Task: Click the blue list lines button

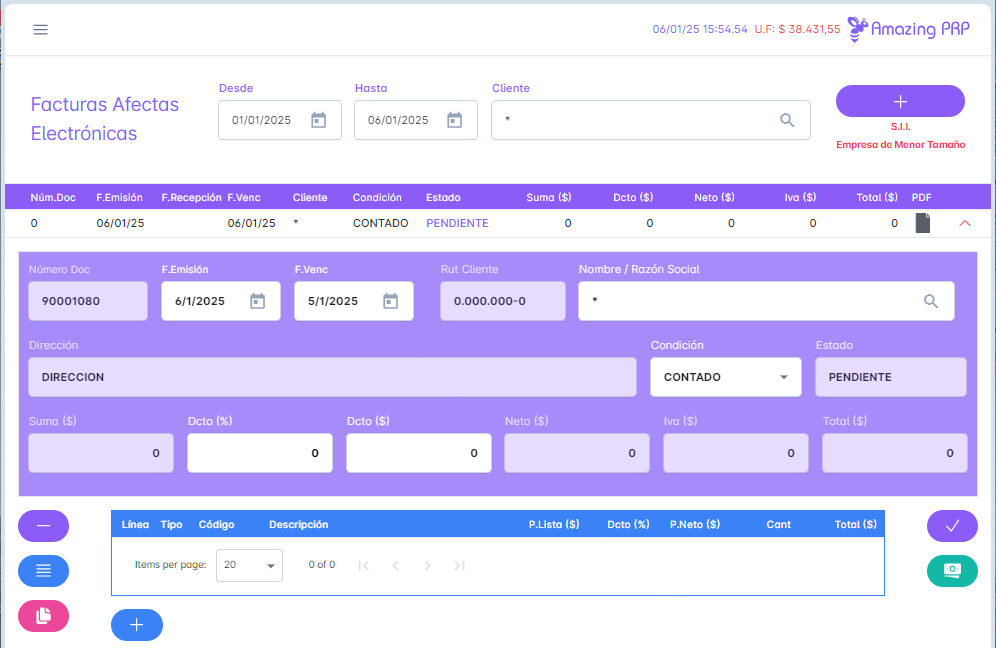Action: click(x=43, y=571)
